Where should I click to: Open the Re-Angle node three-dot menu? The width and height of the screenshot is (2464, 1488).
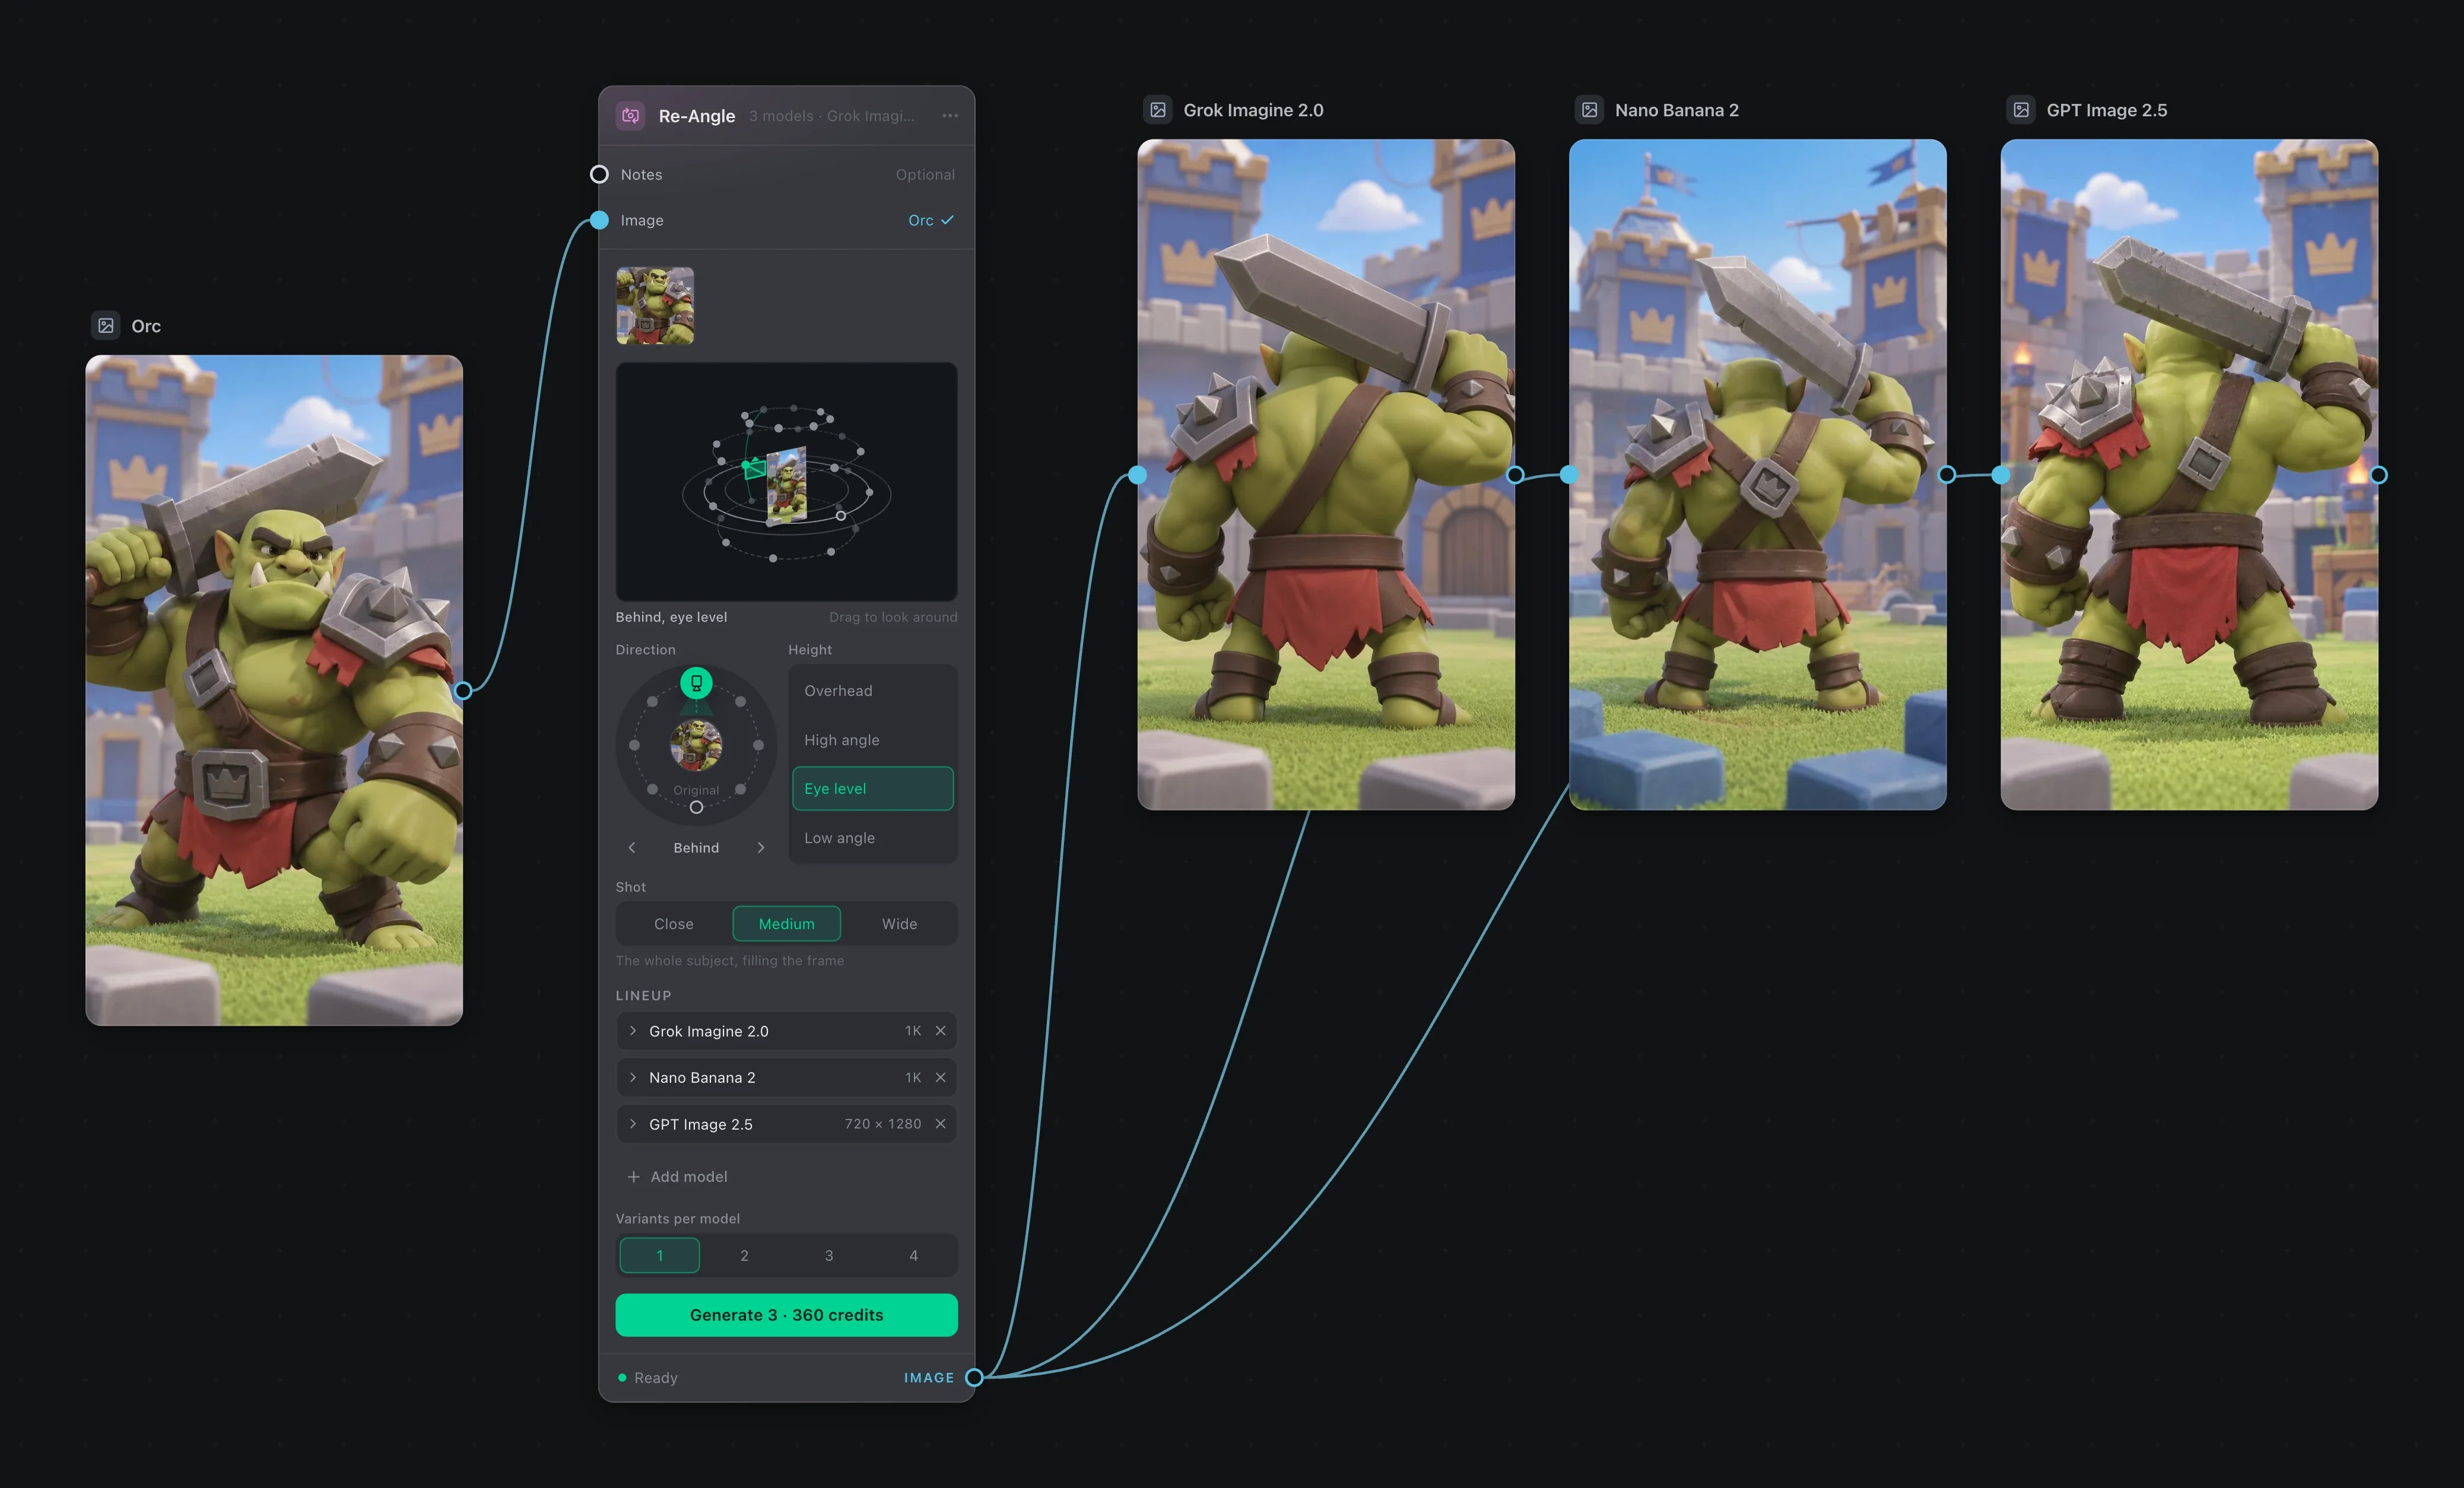coord(950,116)
